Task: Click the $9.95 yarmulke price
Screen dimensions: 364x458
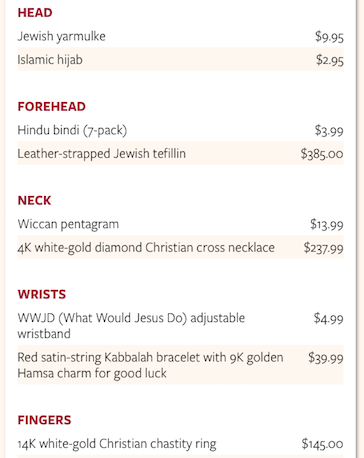Action: [329, 36]
